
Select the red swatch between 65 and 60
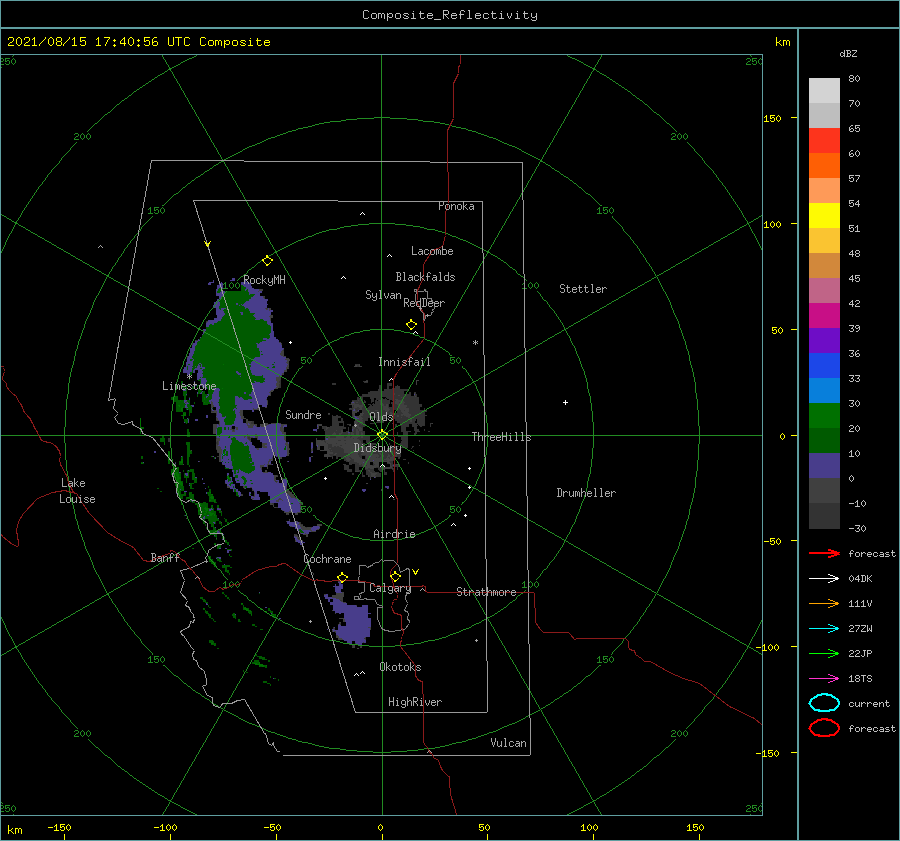tap(824, 140)
